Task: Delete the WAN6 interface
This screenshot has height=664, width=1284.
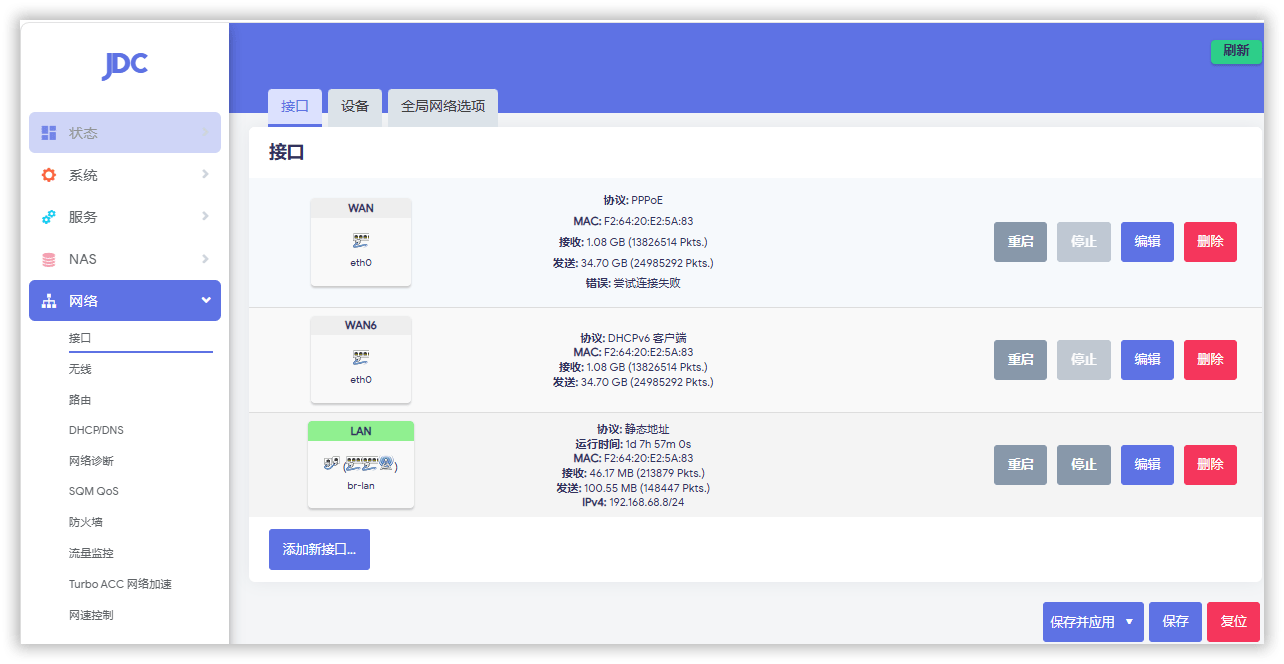Action: coord(1210,360)
